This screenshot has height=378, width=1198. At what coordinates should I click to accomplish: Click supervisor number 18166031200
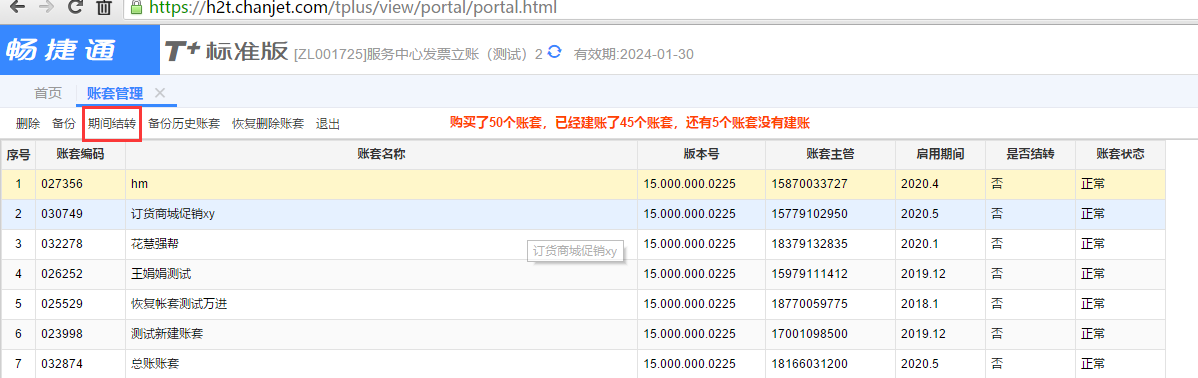(810, 364)
